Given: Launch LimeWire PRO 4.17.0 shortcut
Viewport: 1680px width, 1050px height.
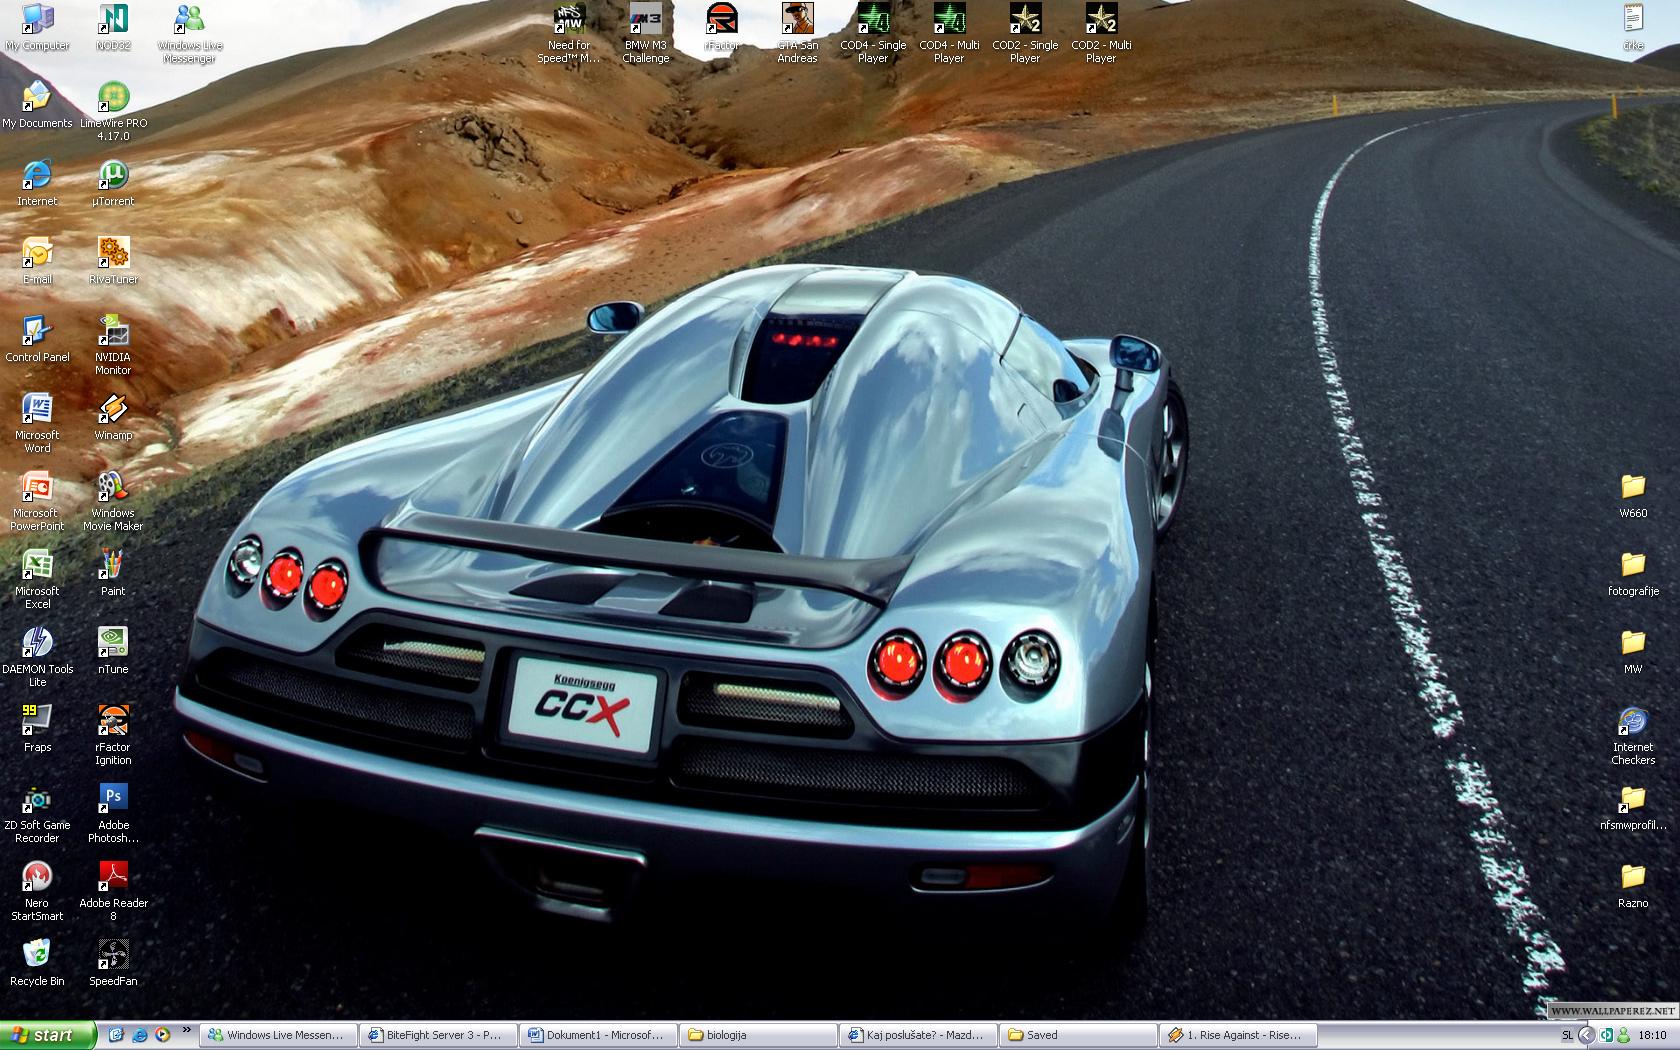Looking at the screenshot, I should (113, 111).
